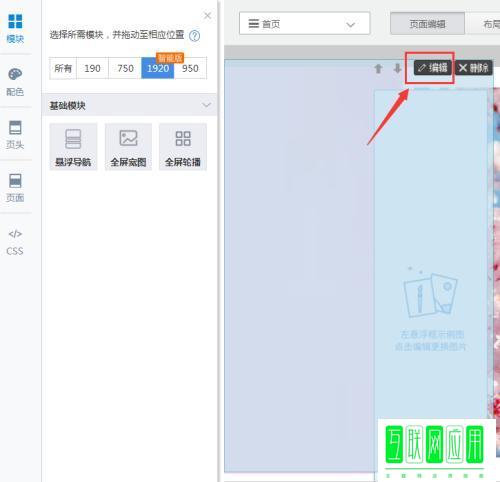Open the 配色 color palette icon
500x482 pixels.
click(x=15, y=82)
